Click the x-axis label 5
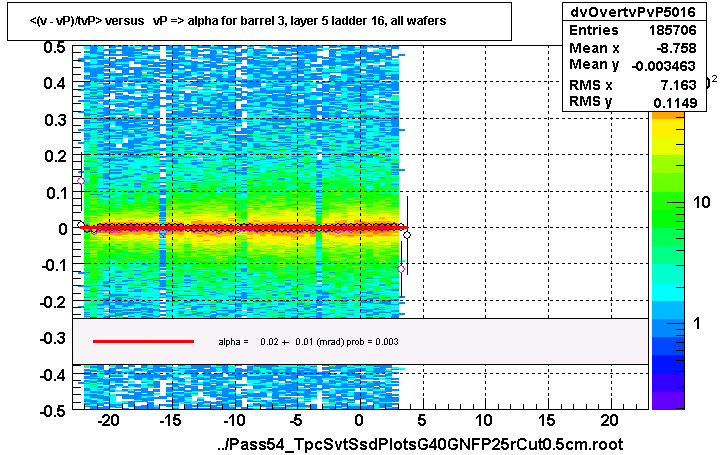Image resolution: width=721 pixels, height=455 pixels. pyautogui.click(x=422, y=420)
